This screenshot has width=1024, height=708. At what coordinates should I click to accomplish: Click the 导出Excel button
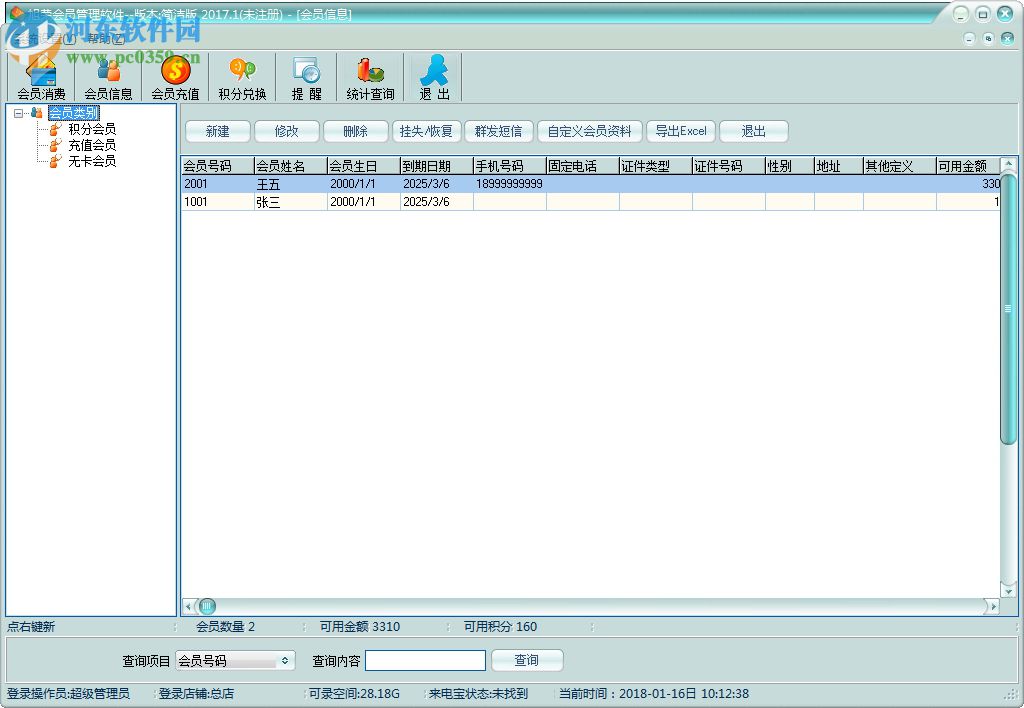pyautogui.click(x=681, y=131)
